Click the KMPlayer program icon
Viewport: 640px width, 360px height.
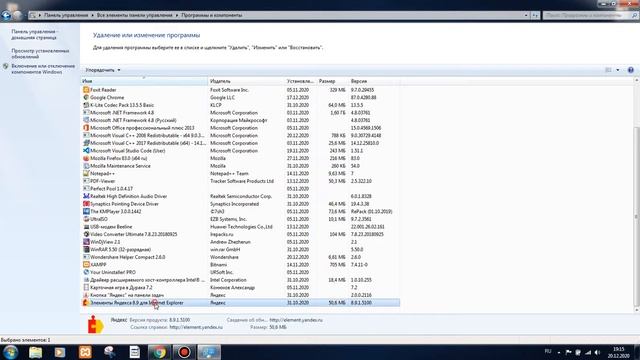[86, 211]
